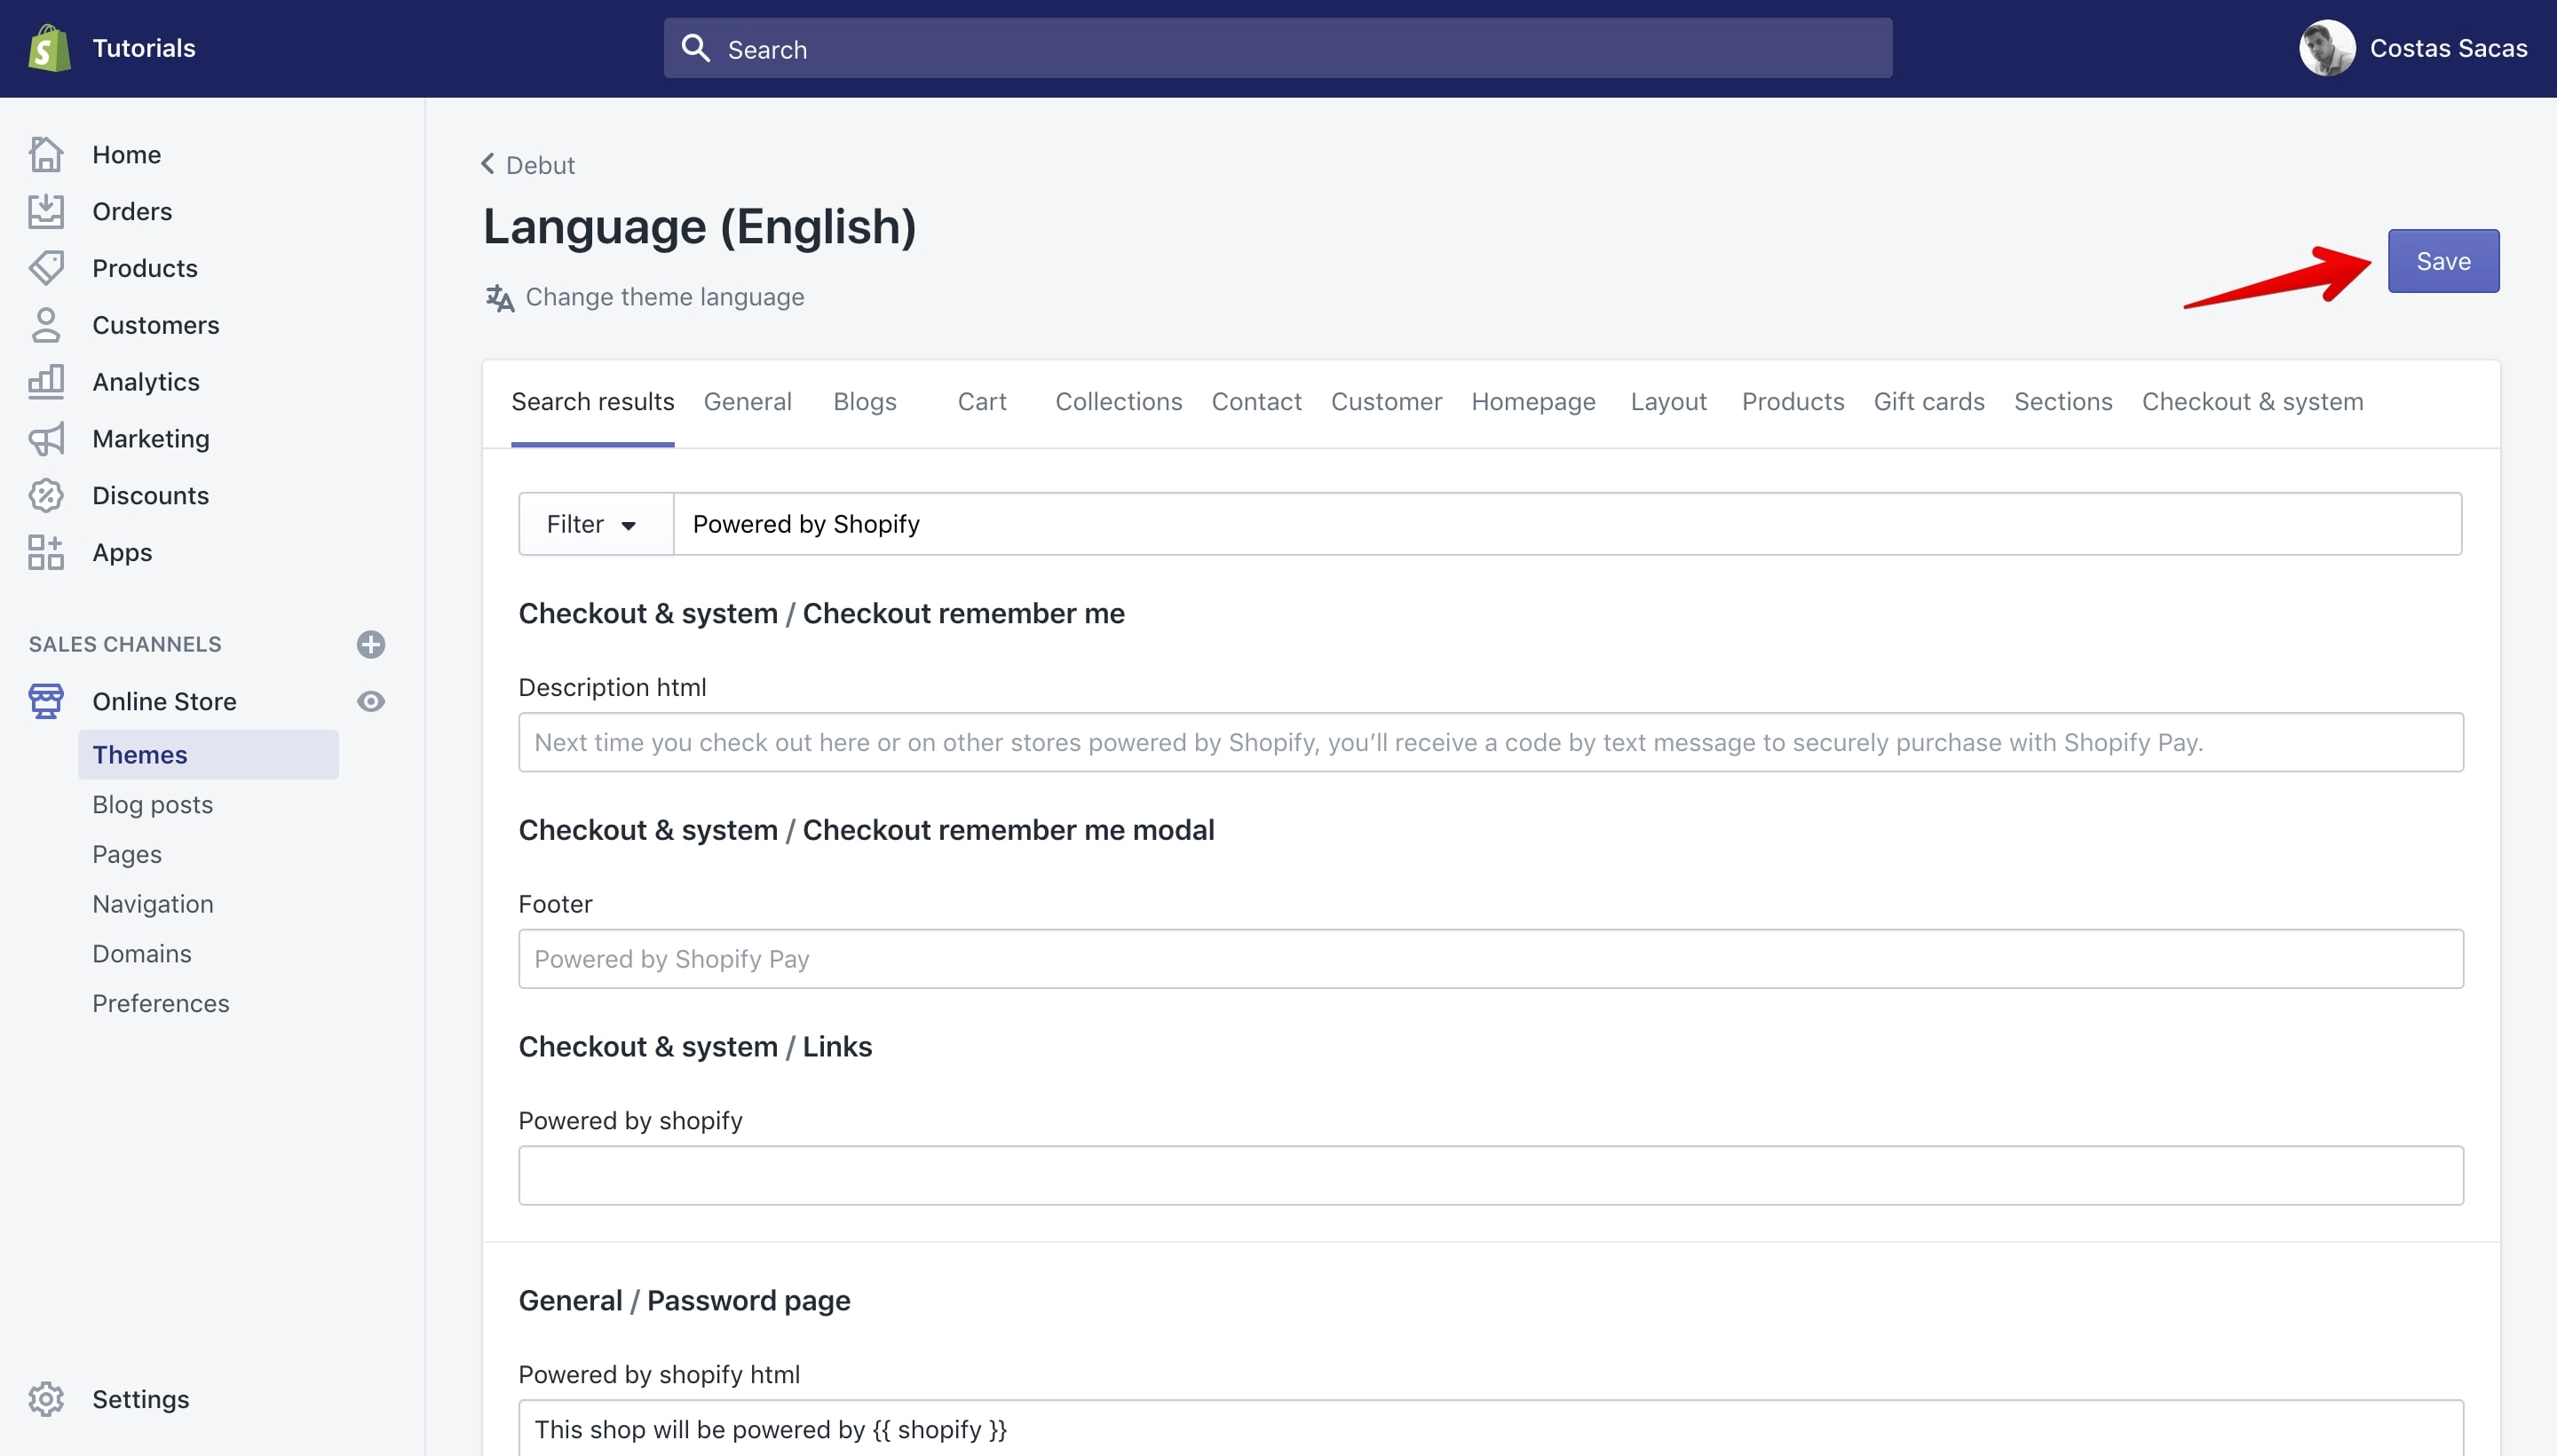Switch to the Checkout & system tab
2557x1456 pixels.
pyautogui.click(x=2252, y=401)
